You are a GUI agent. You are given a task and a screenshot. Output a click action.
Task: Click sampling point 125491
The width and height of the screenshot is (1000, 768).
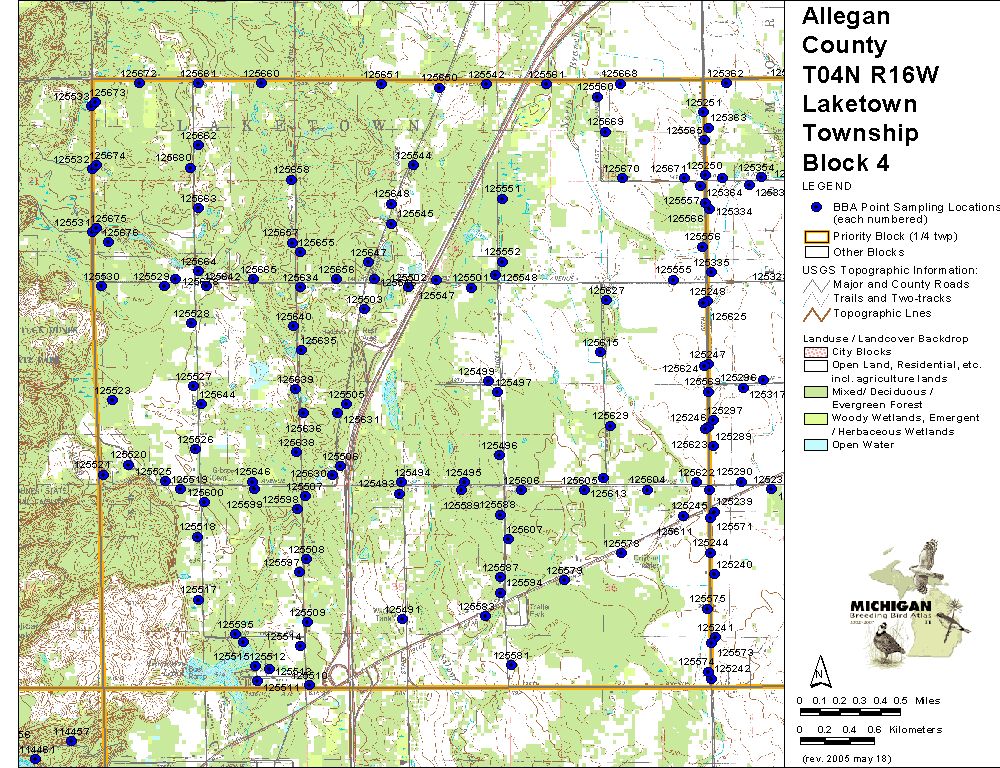402,619
